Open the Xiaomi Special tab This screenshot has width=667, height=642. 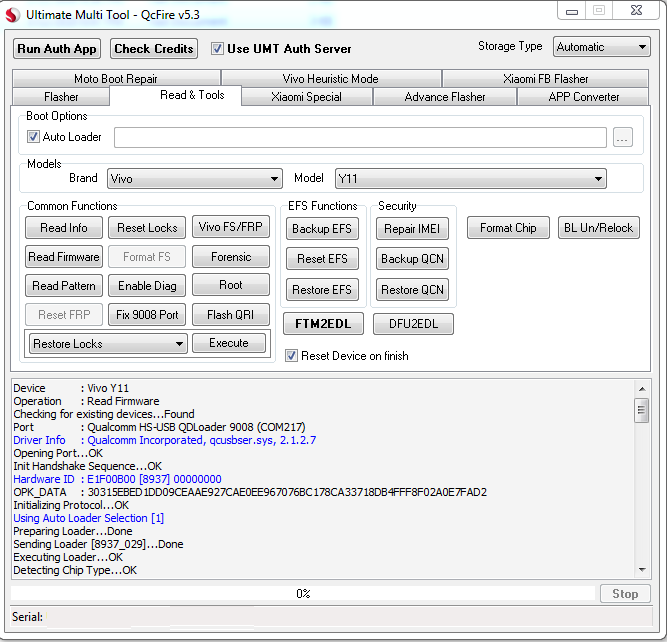(307, 97)
